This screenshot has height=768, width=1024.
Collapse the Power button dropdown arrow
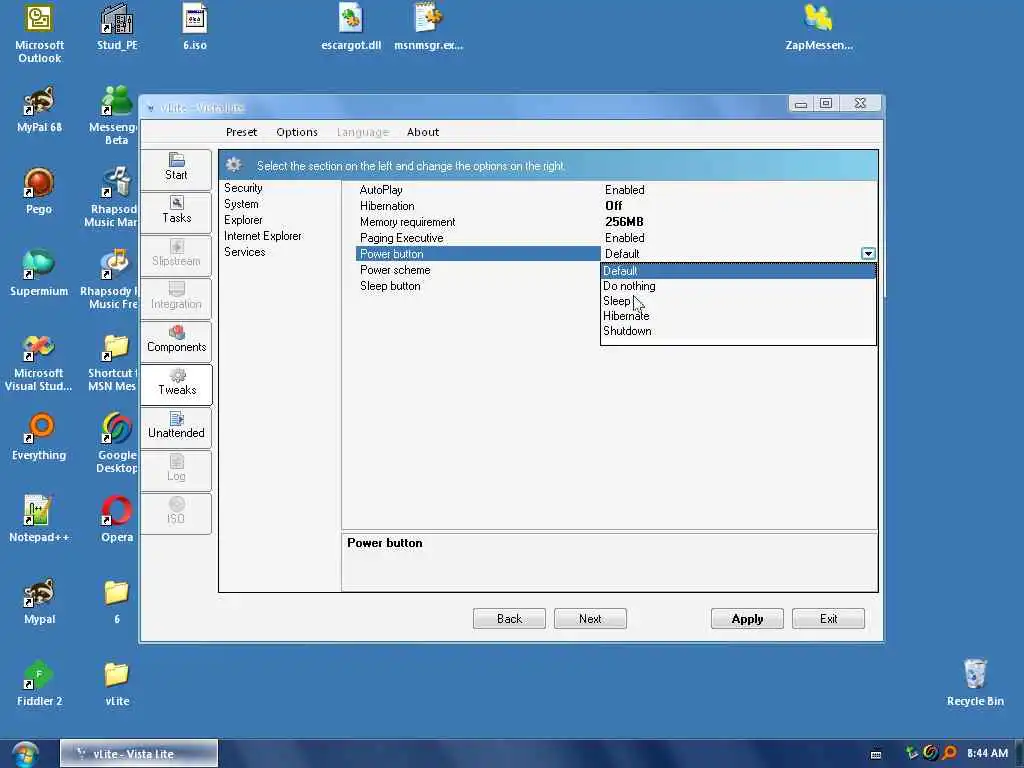coord(868,253)
